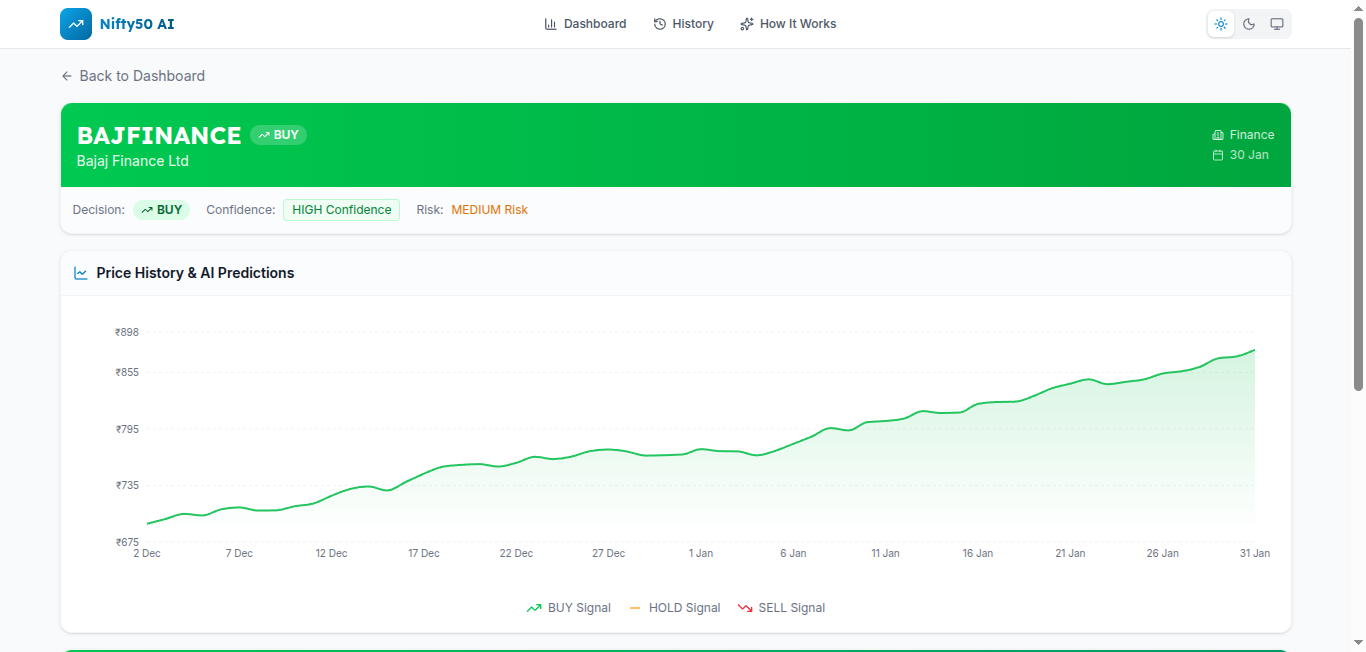
Task: Click Back to Dashboard link
Action: point(141,76)
